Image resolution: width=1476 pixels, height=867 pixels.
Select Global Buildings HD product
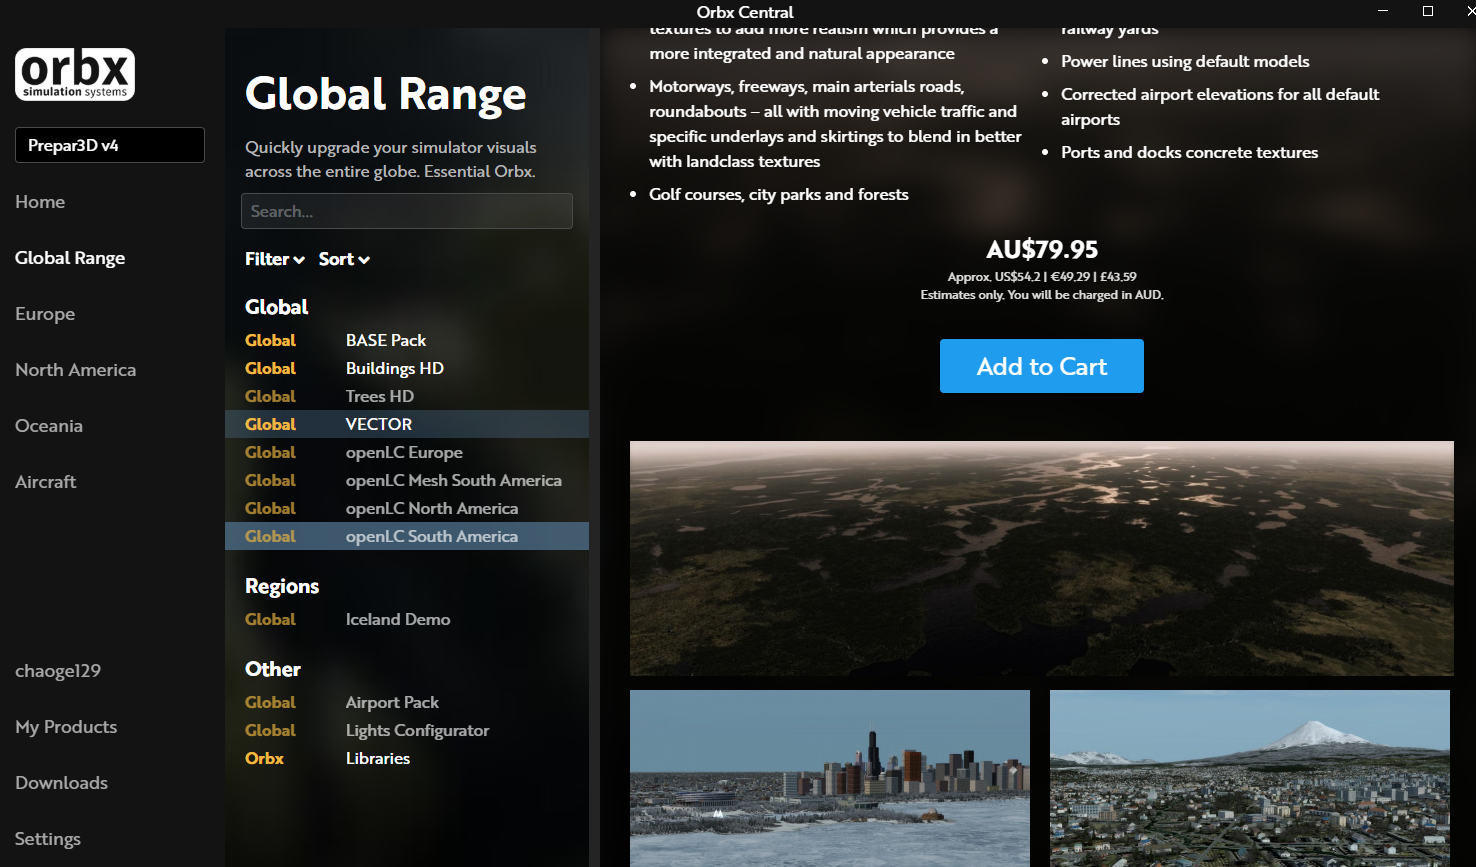point(407,368)
